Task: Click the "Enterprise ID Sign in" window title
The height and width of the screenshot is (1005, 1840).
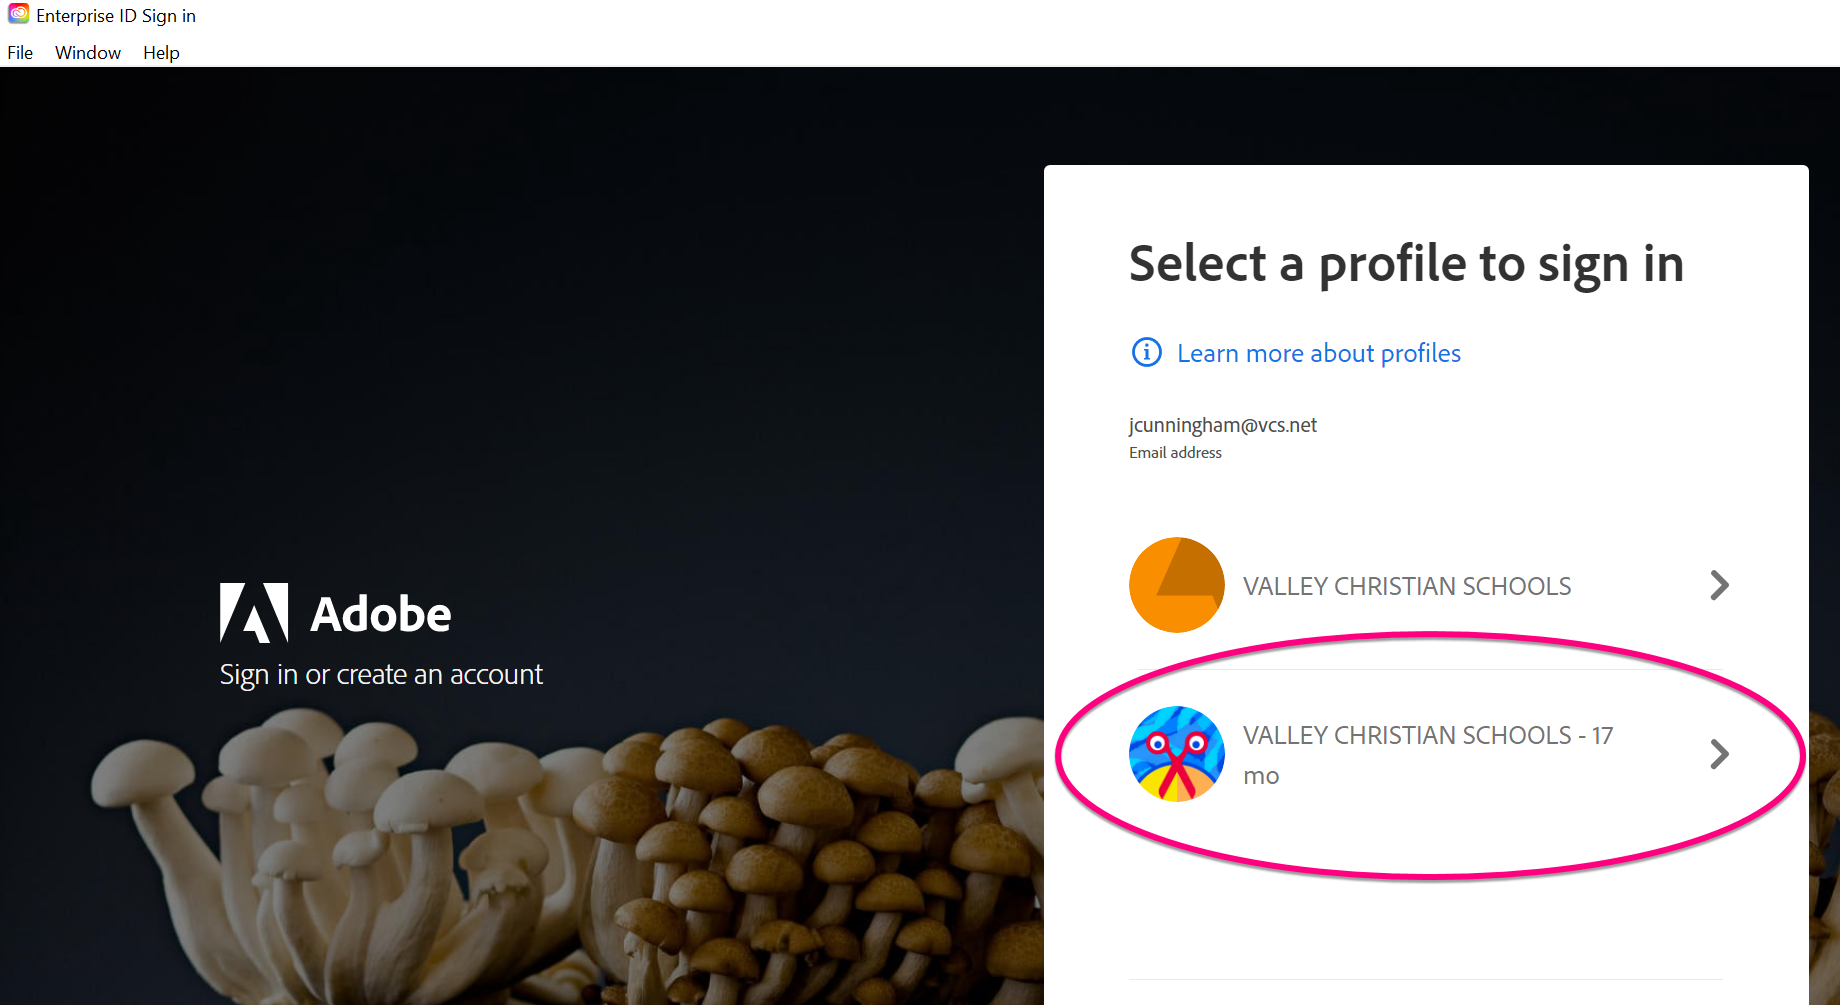Action: coord(116,16)
